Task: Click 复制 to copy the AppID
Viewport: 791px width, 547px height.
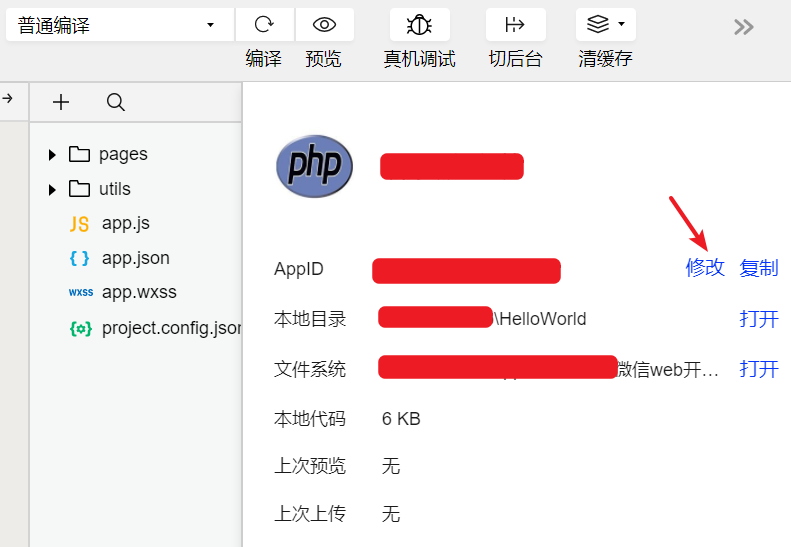Action: [x=759, y=267]
